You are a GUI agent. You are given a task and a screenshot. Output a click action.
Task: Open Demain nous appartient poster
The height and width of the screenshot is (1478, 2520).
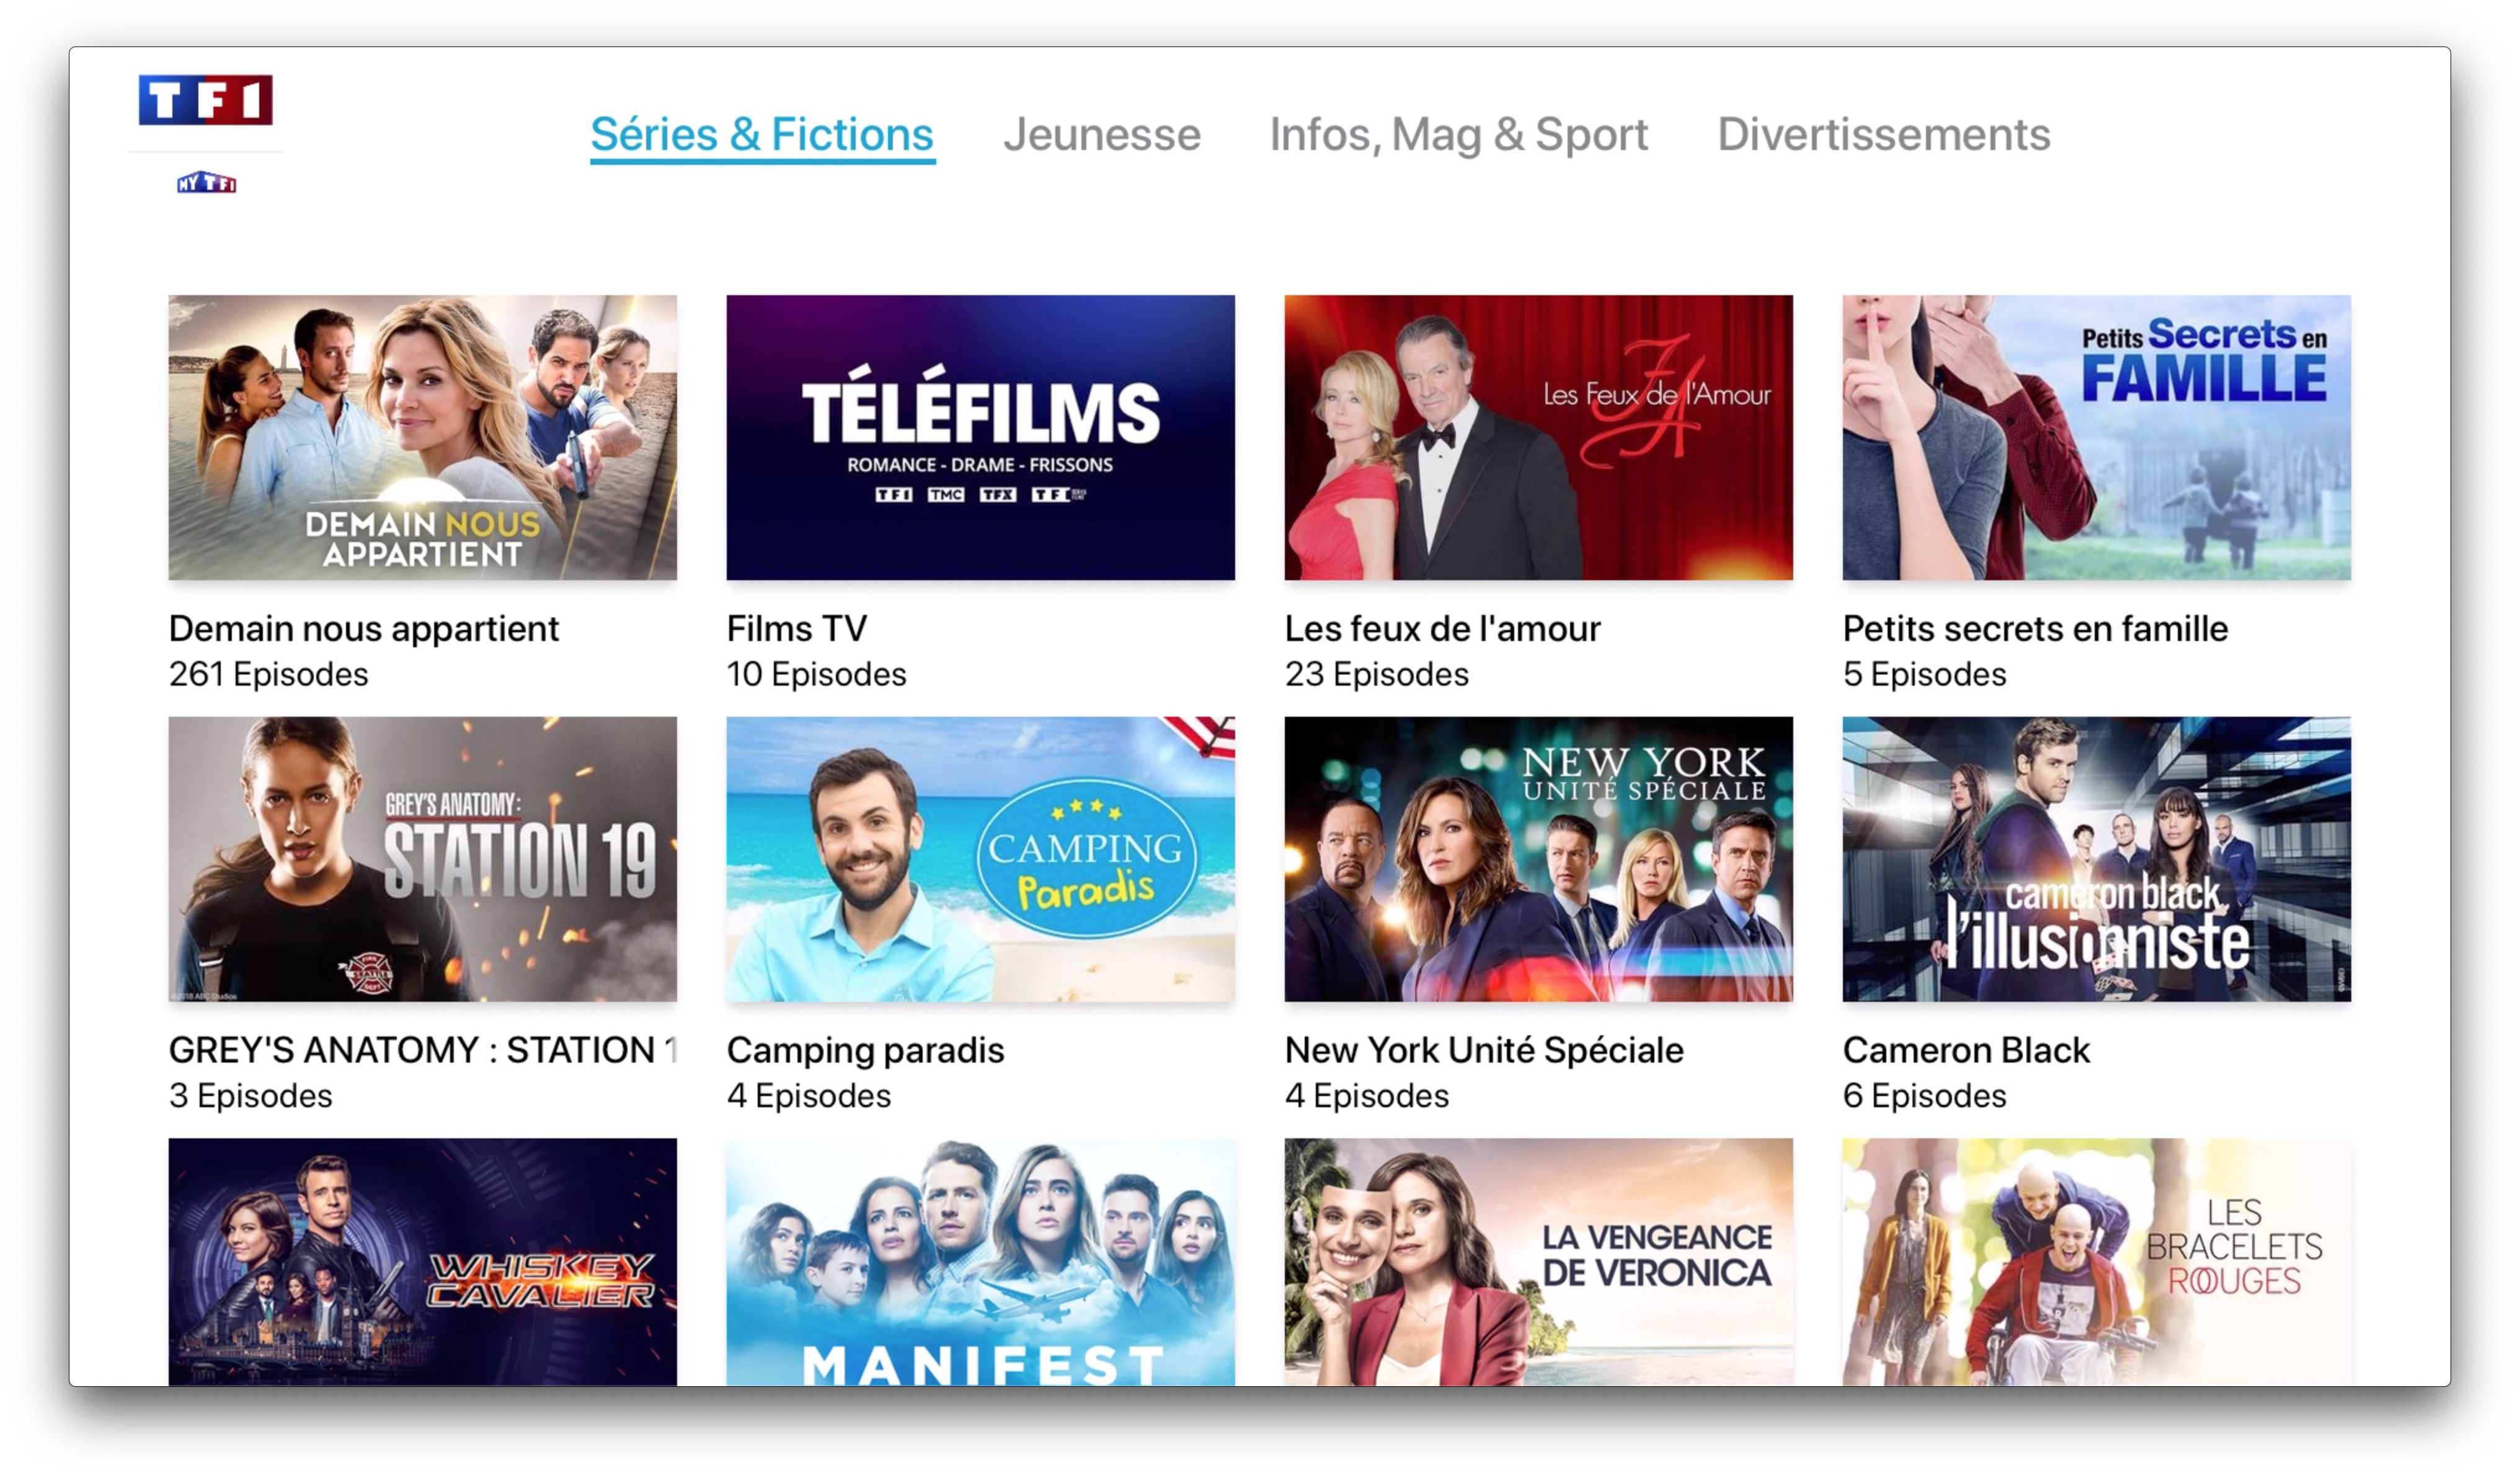(x=422, y=437)
